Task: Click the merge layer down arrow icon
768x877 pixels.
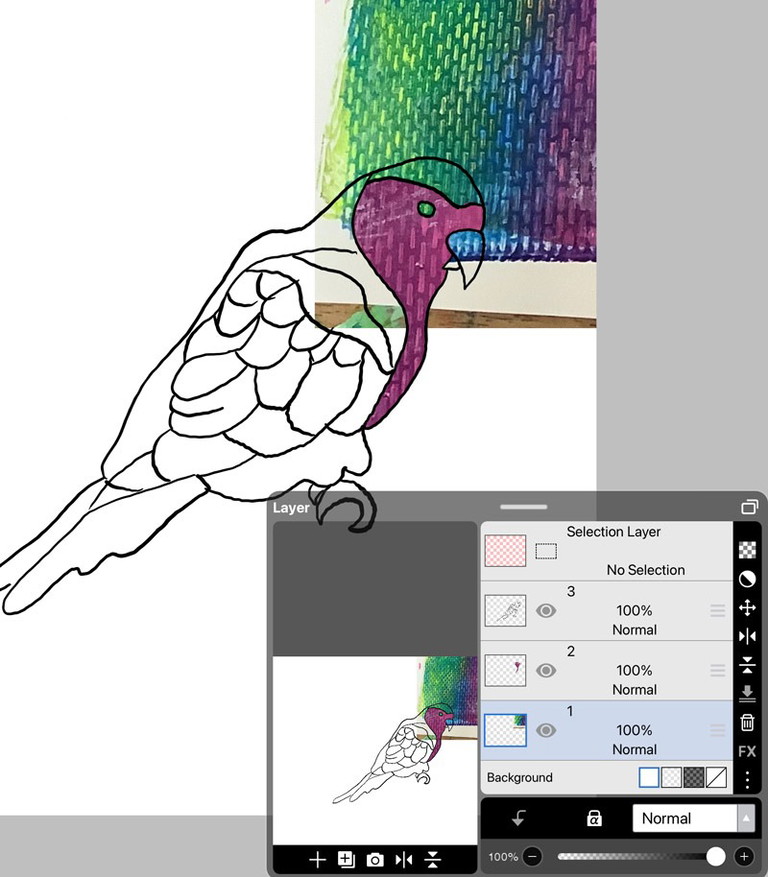Action: click(x=747, y=693)
